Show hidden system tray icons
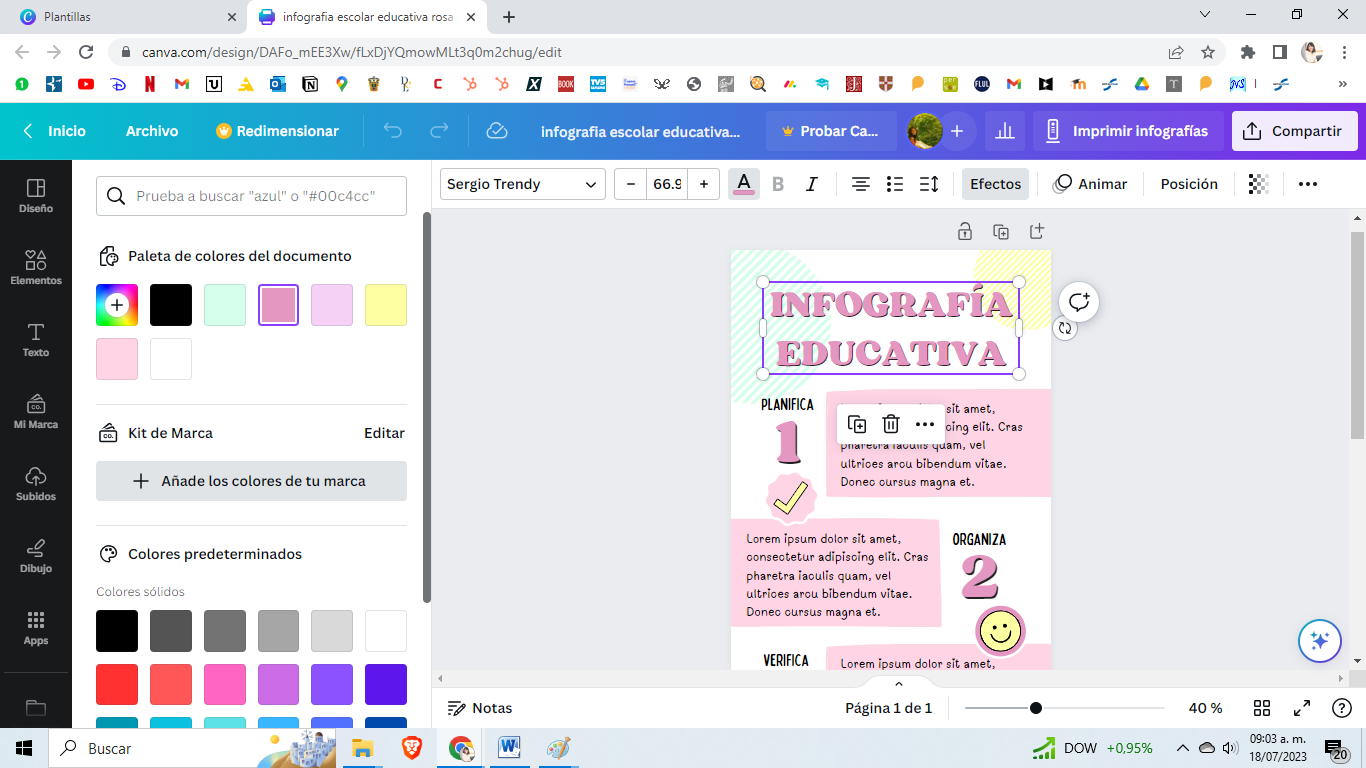 pos(1183,748)
